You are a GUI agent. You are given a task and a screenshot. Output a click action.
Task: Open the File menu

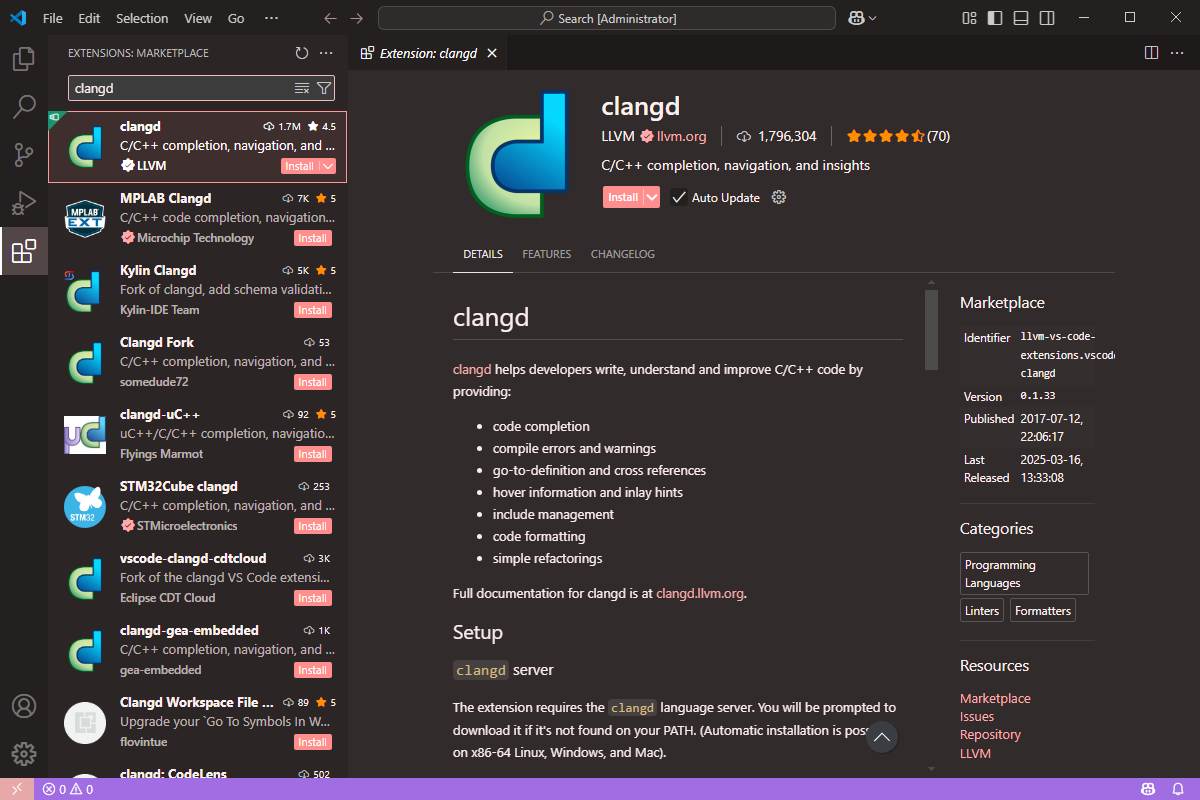(x=53, y=18)
